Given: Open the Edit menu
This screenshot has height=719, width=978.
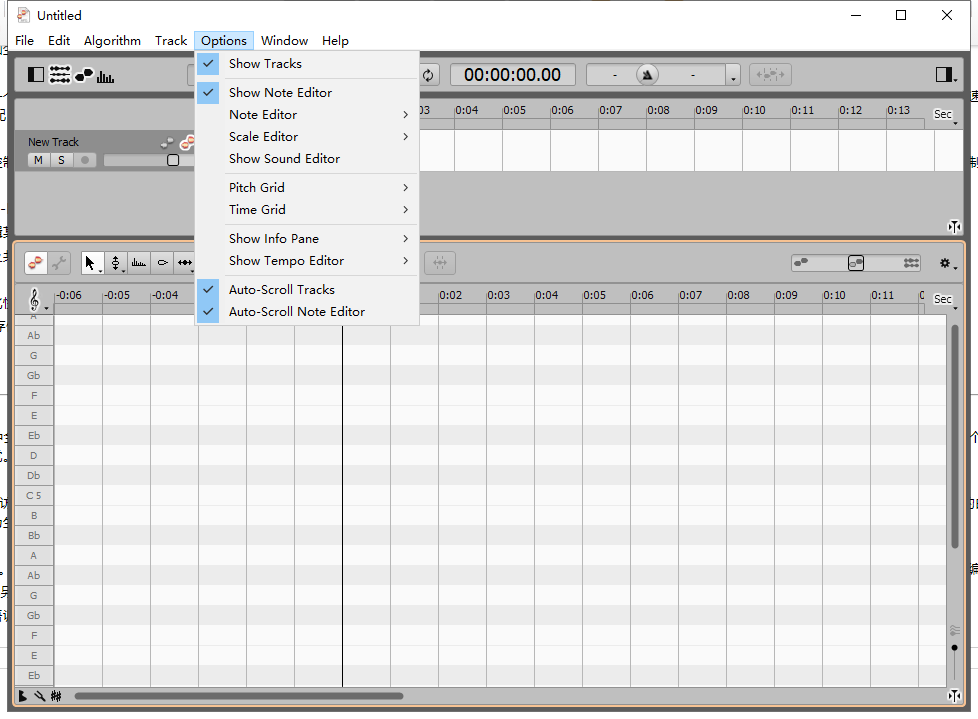Looking at the screenshot, I should click(x=59, y=41).
